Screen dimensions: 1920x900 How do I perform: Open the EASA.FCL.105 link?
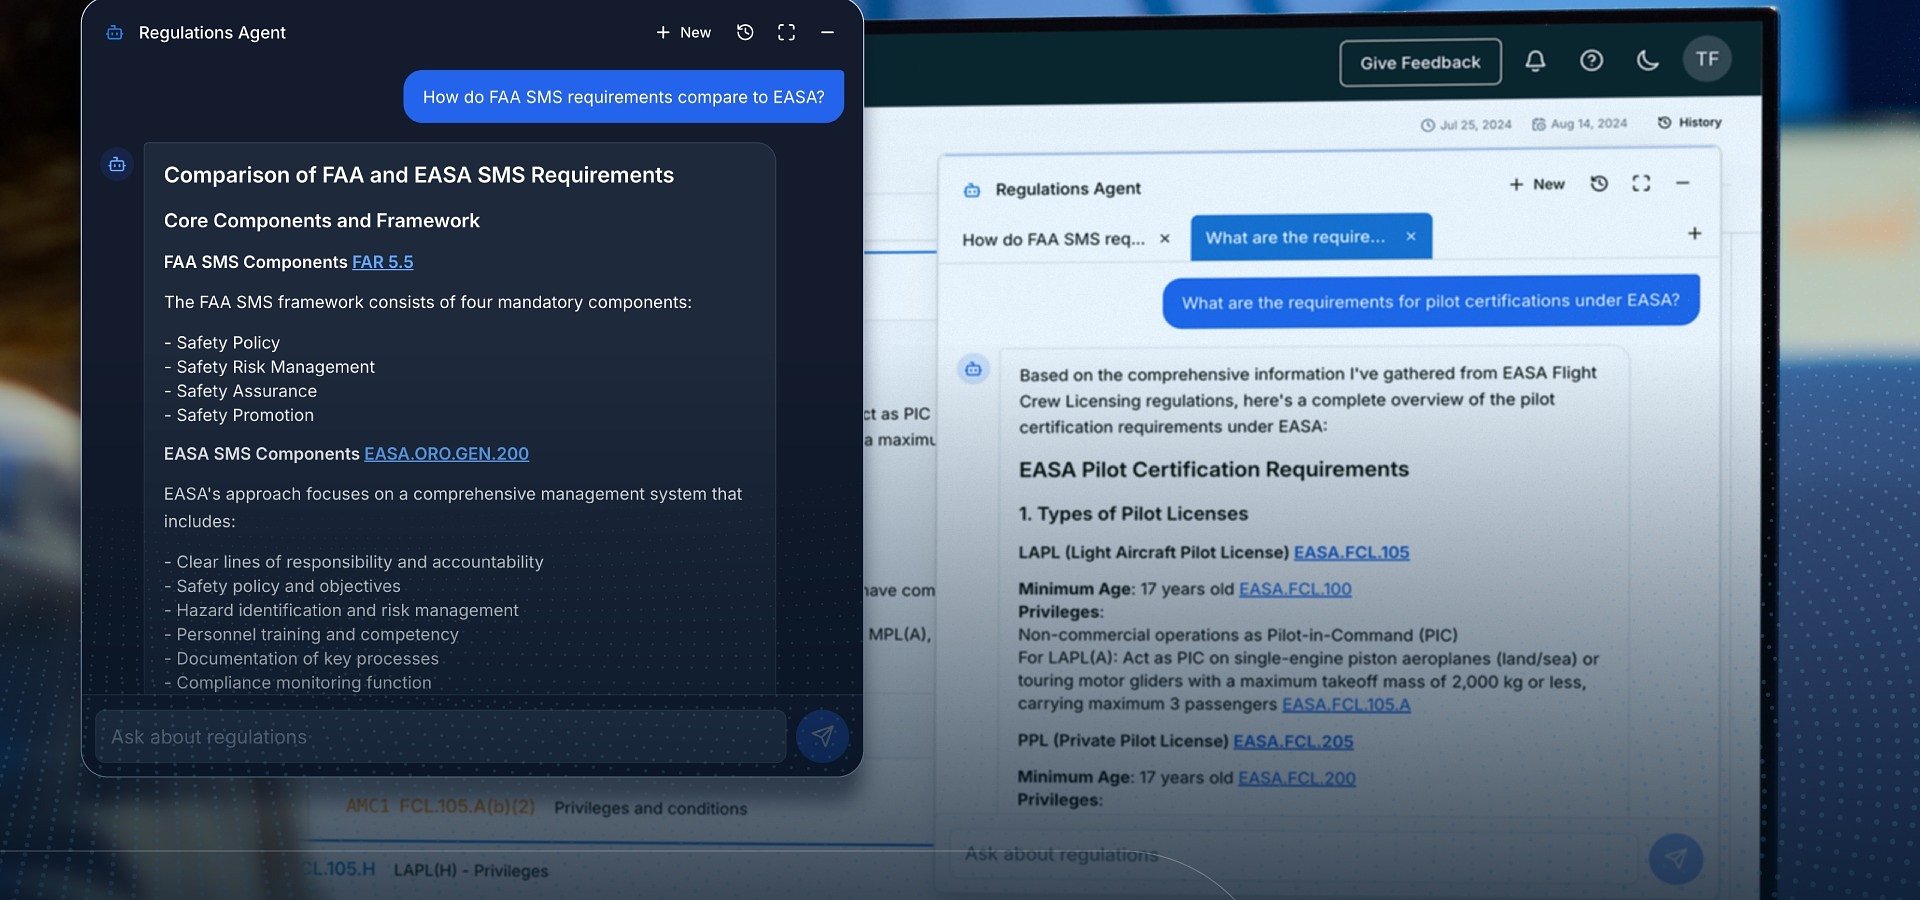[1352, 552]
